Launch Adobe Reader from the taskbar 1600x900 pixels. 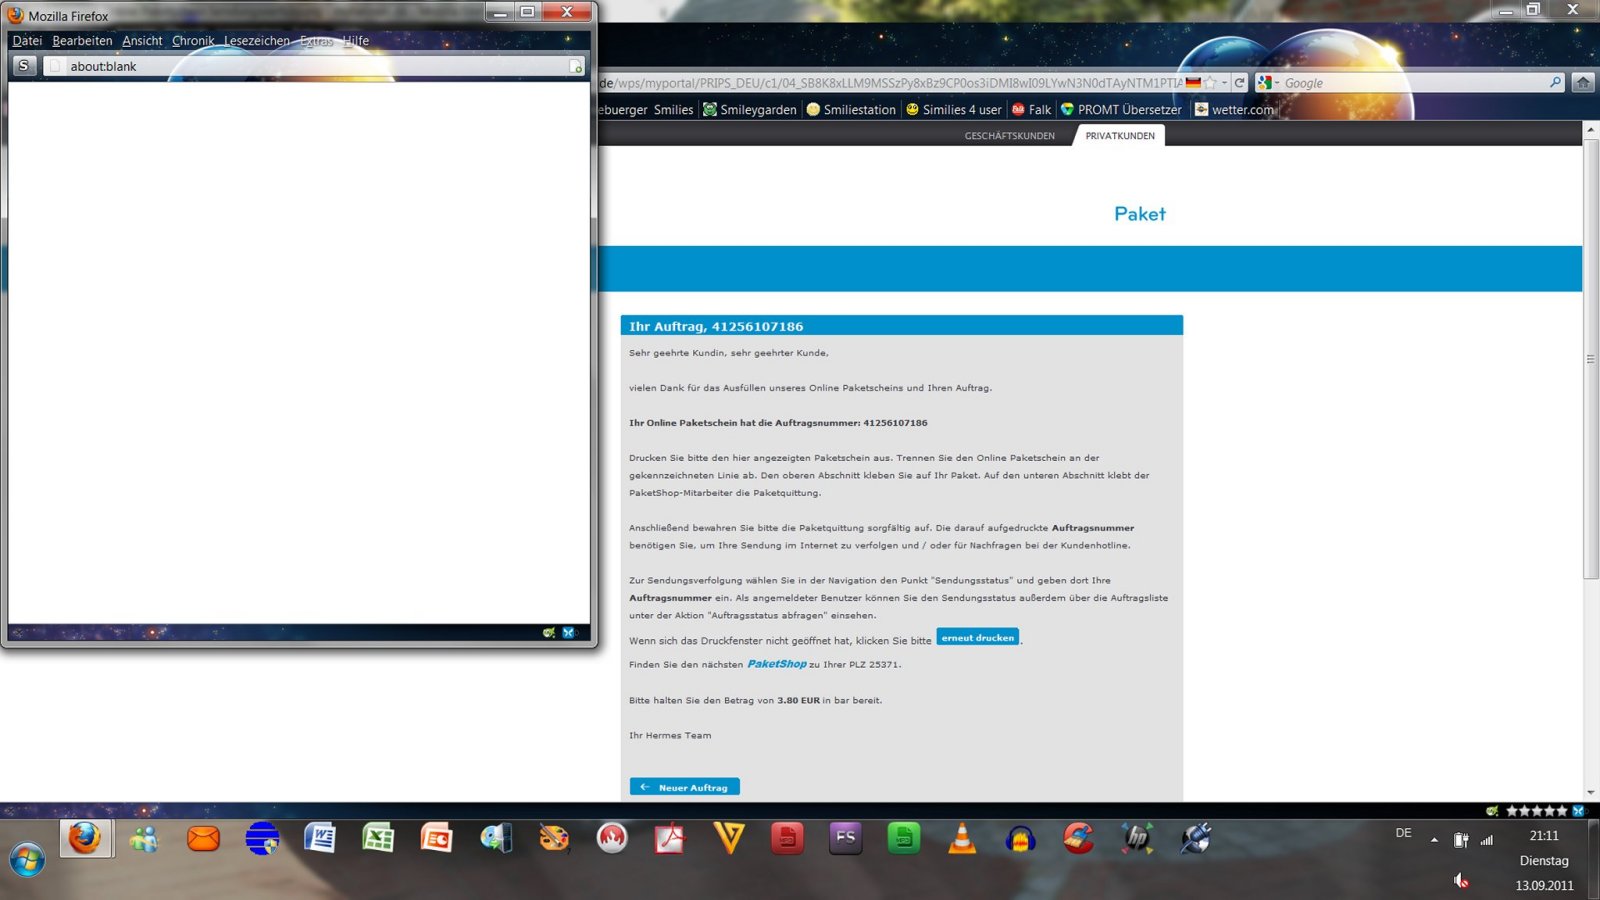[670, 838]
